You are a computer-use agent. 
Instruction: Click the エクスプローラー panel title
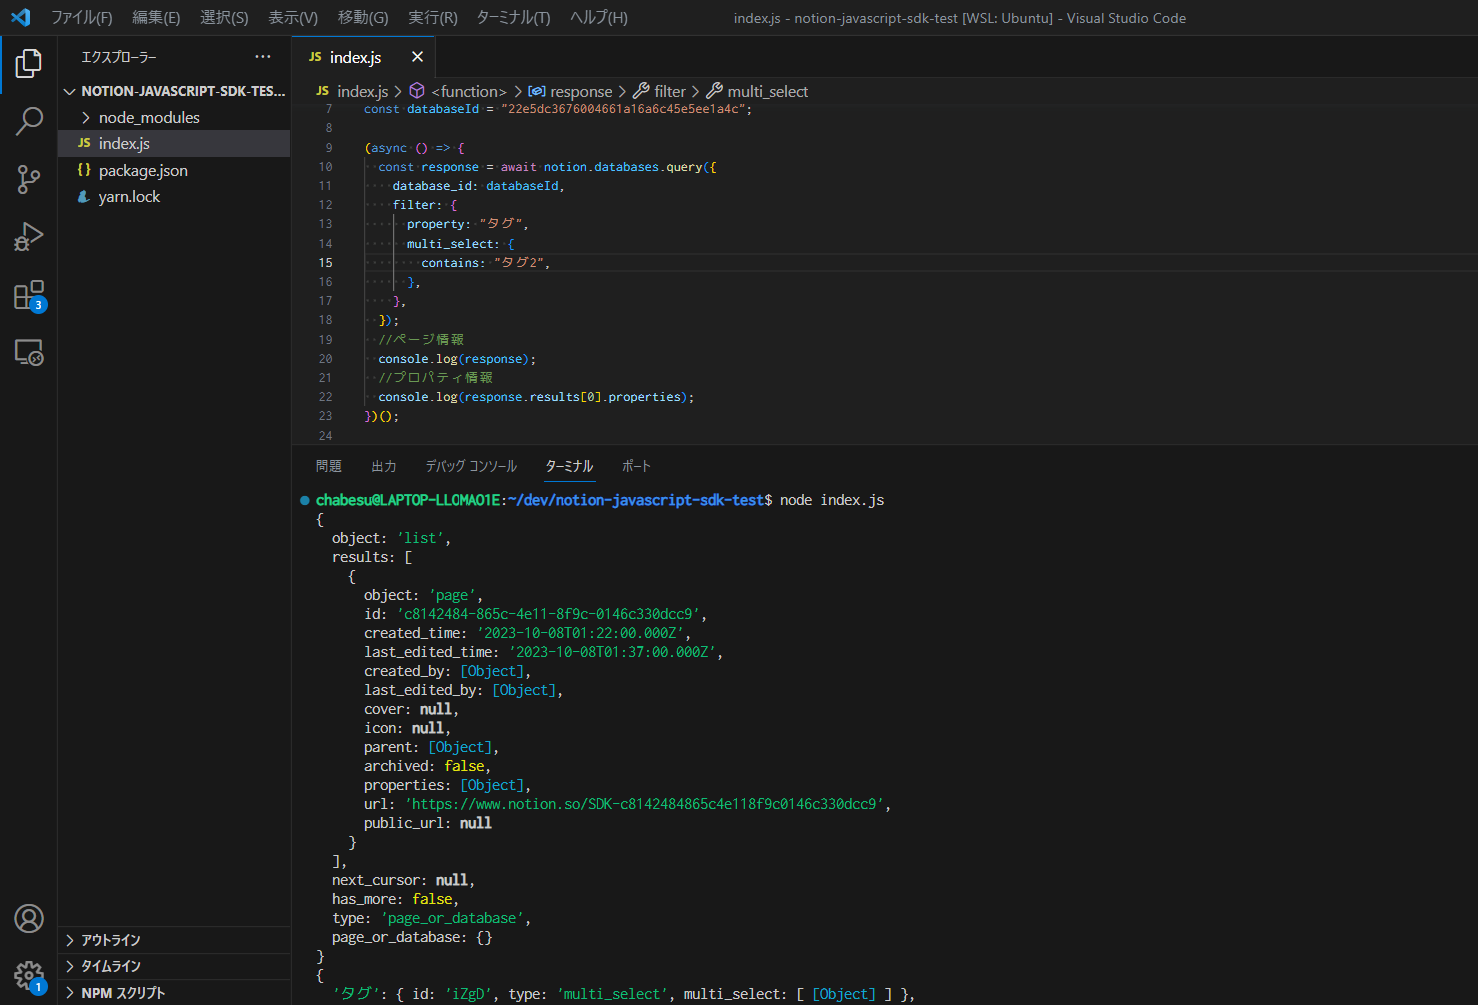click(119, 57)
